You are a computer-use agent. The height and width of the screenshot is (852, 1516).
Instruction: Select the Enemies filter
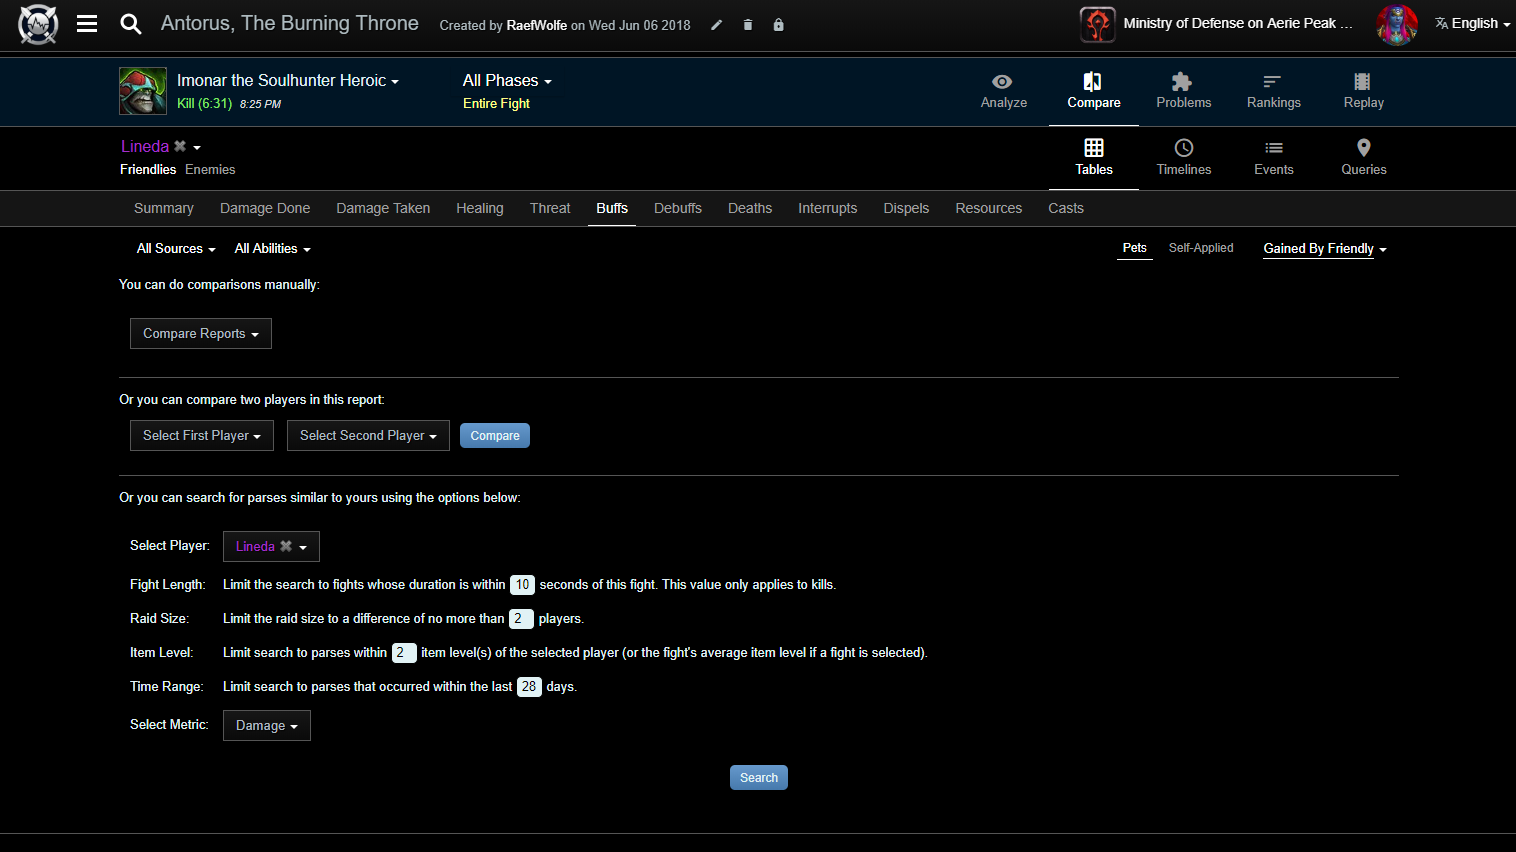[210, 169]
